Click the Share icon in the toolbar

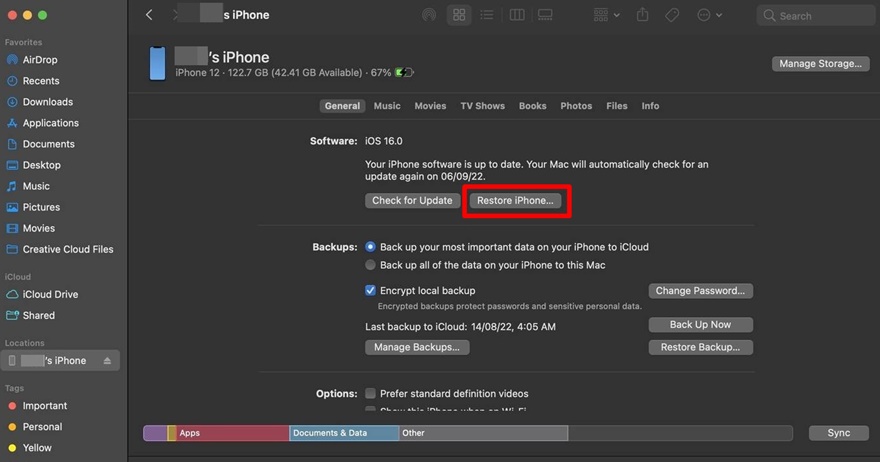641,16
